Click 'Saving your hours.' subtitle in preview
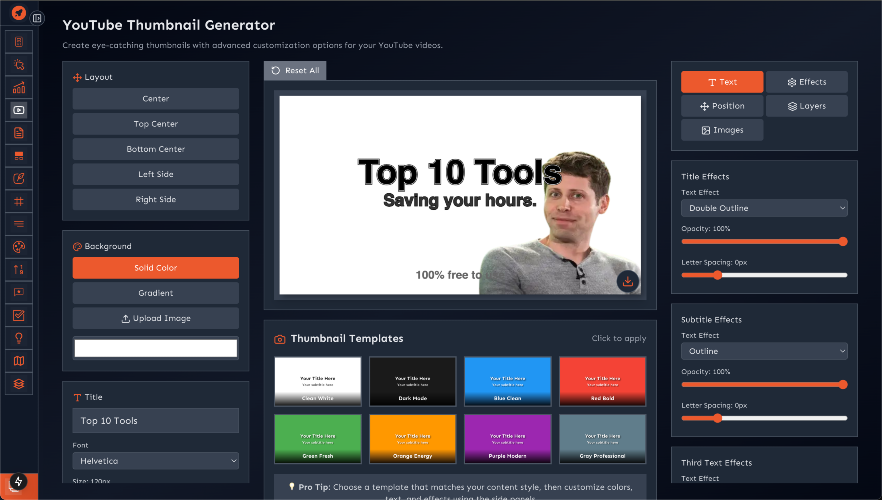The image size is (882, 500). pyautogui.click(x=460, y=201)
